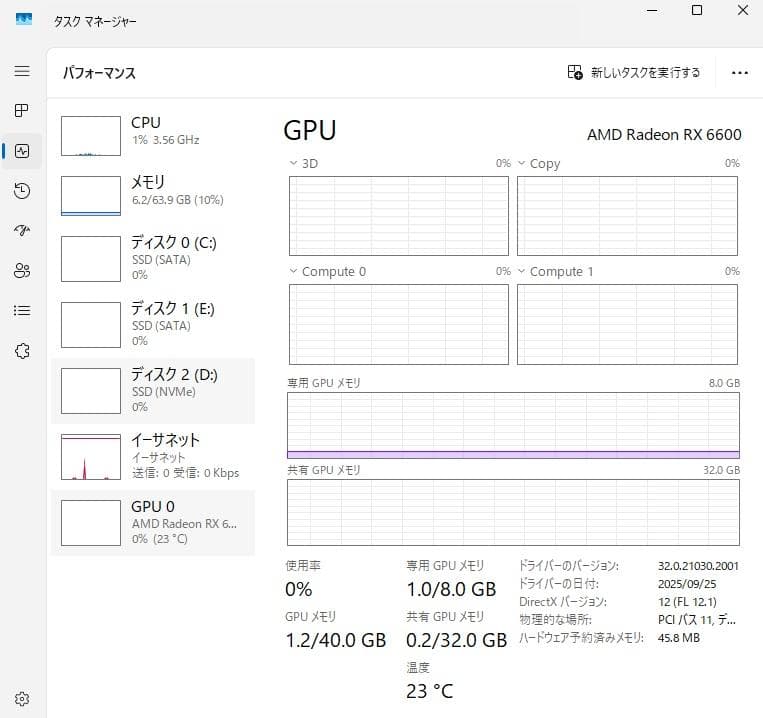Viewport: 763px width, 718px height.
Task: Close the Task Manager window
Action: point(743,10)
